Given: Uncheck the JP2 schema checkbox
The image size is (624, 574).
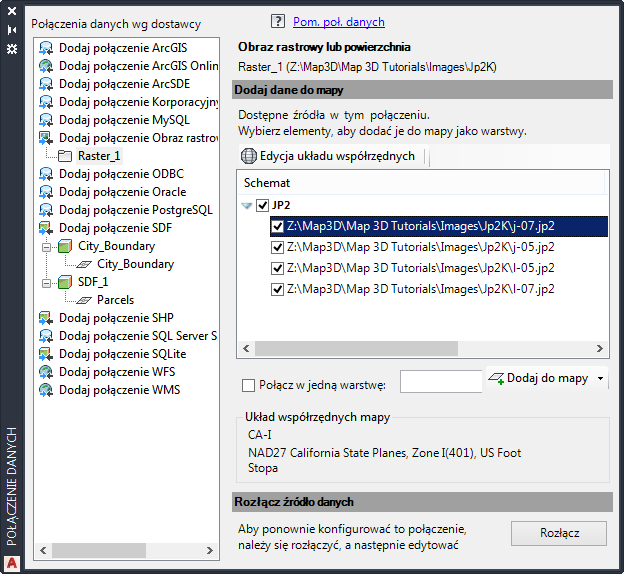Looking at the screenshot, I should click(x=262, y=205).
